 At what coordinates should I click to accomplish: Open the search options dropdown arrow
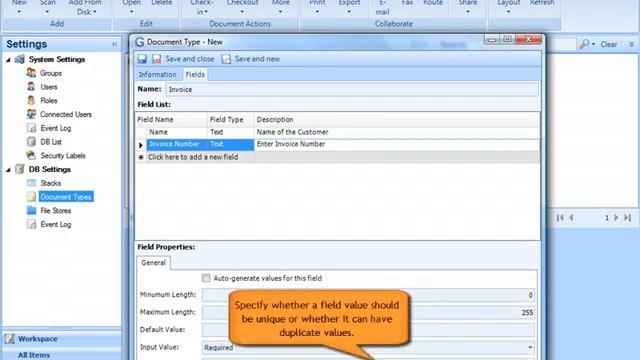pyautogui.click(x=593, y=44)
